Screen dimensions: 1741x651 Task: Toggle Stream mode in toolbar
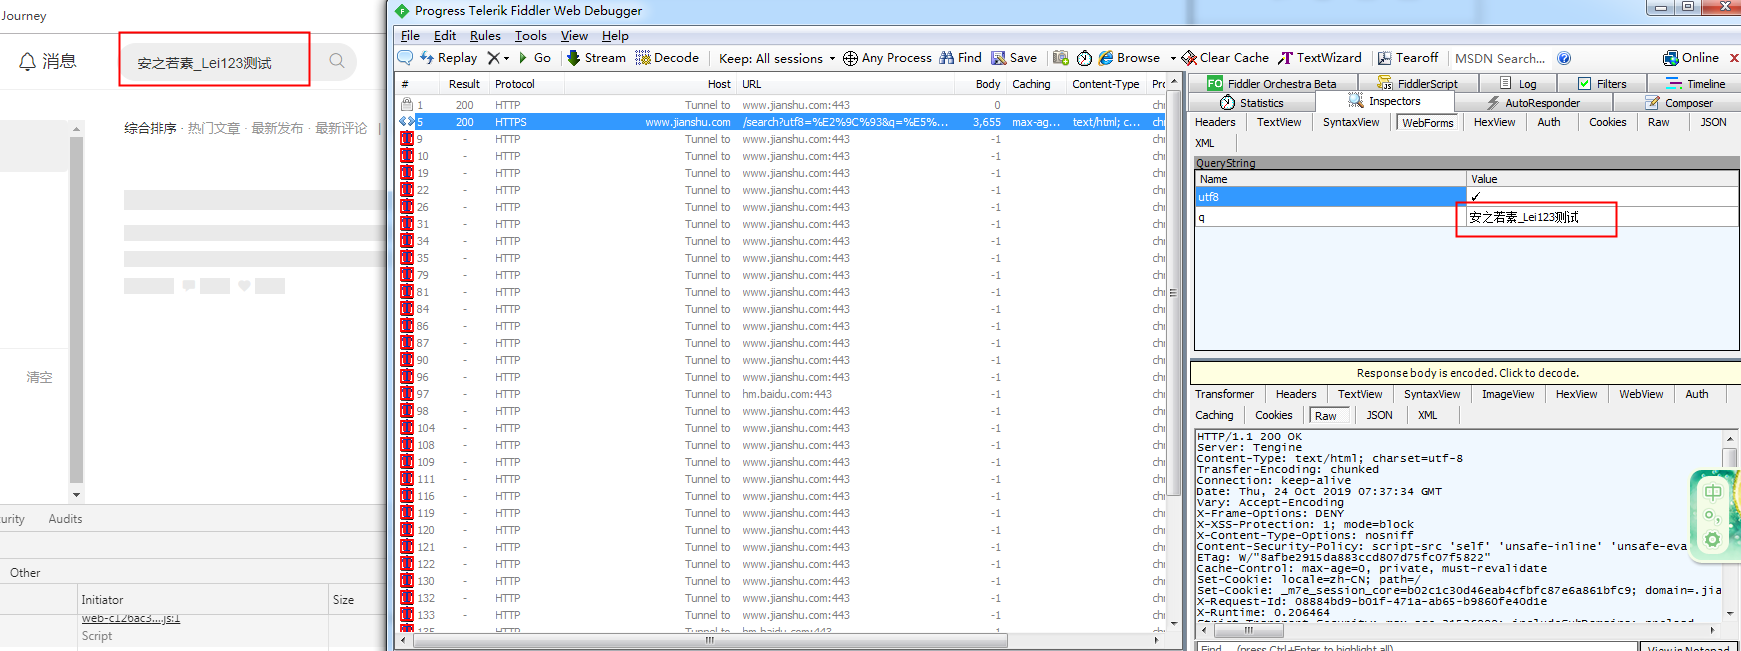point(596,58)
